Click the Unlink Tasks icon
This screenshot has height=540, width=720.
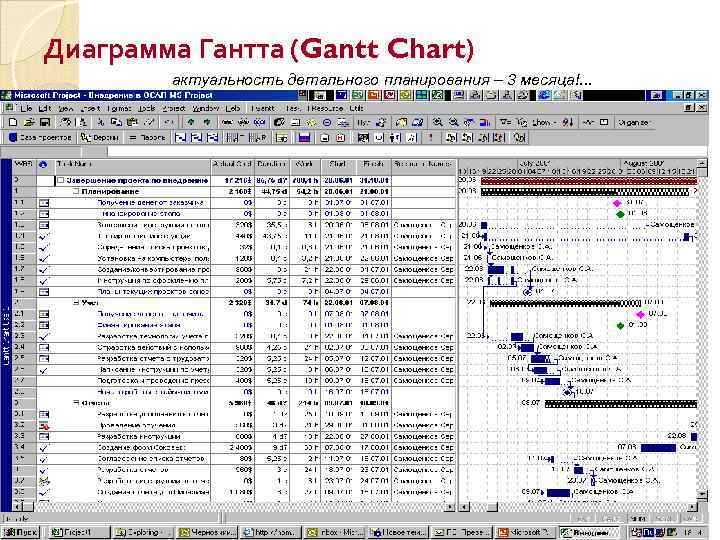243,122
